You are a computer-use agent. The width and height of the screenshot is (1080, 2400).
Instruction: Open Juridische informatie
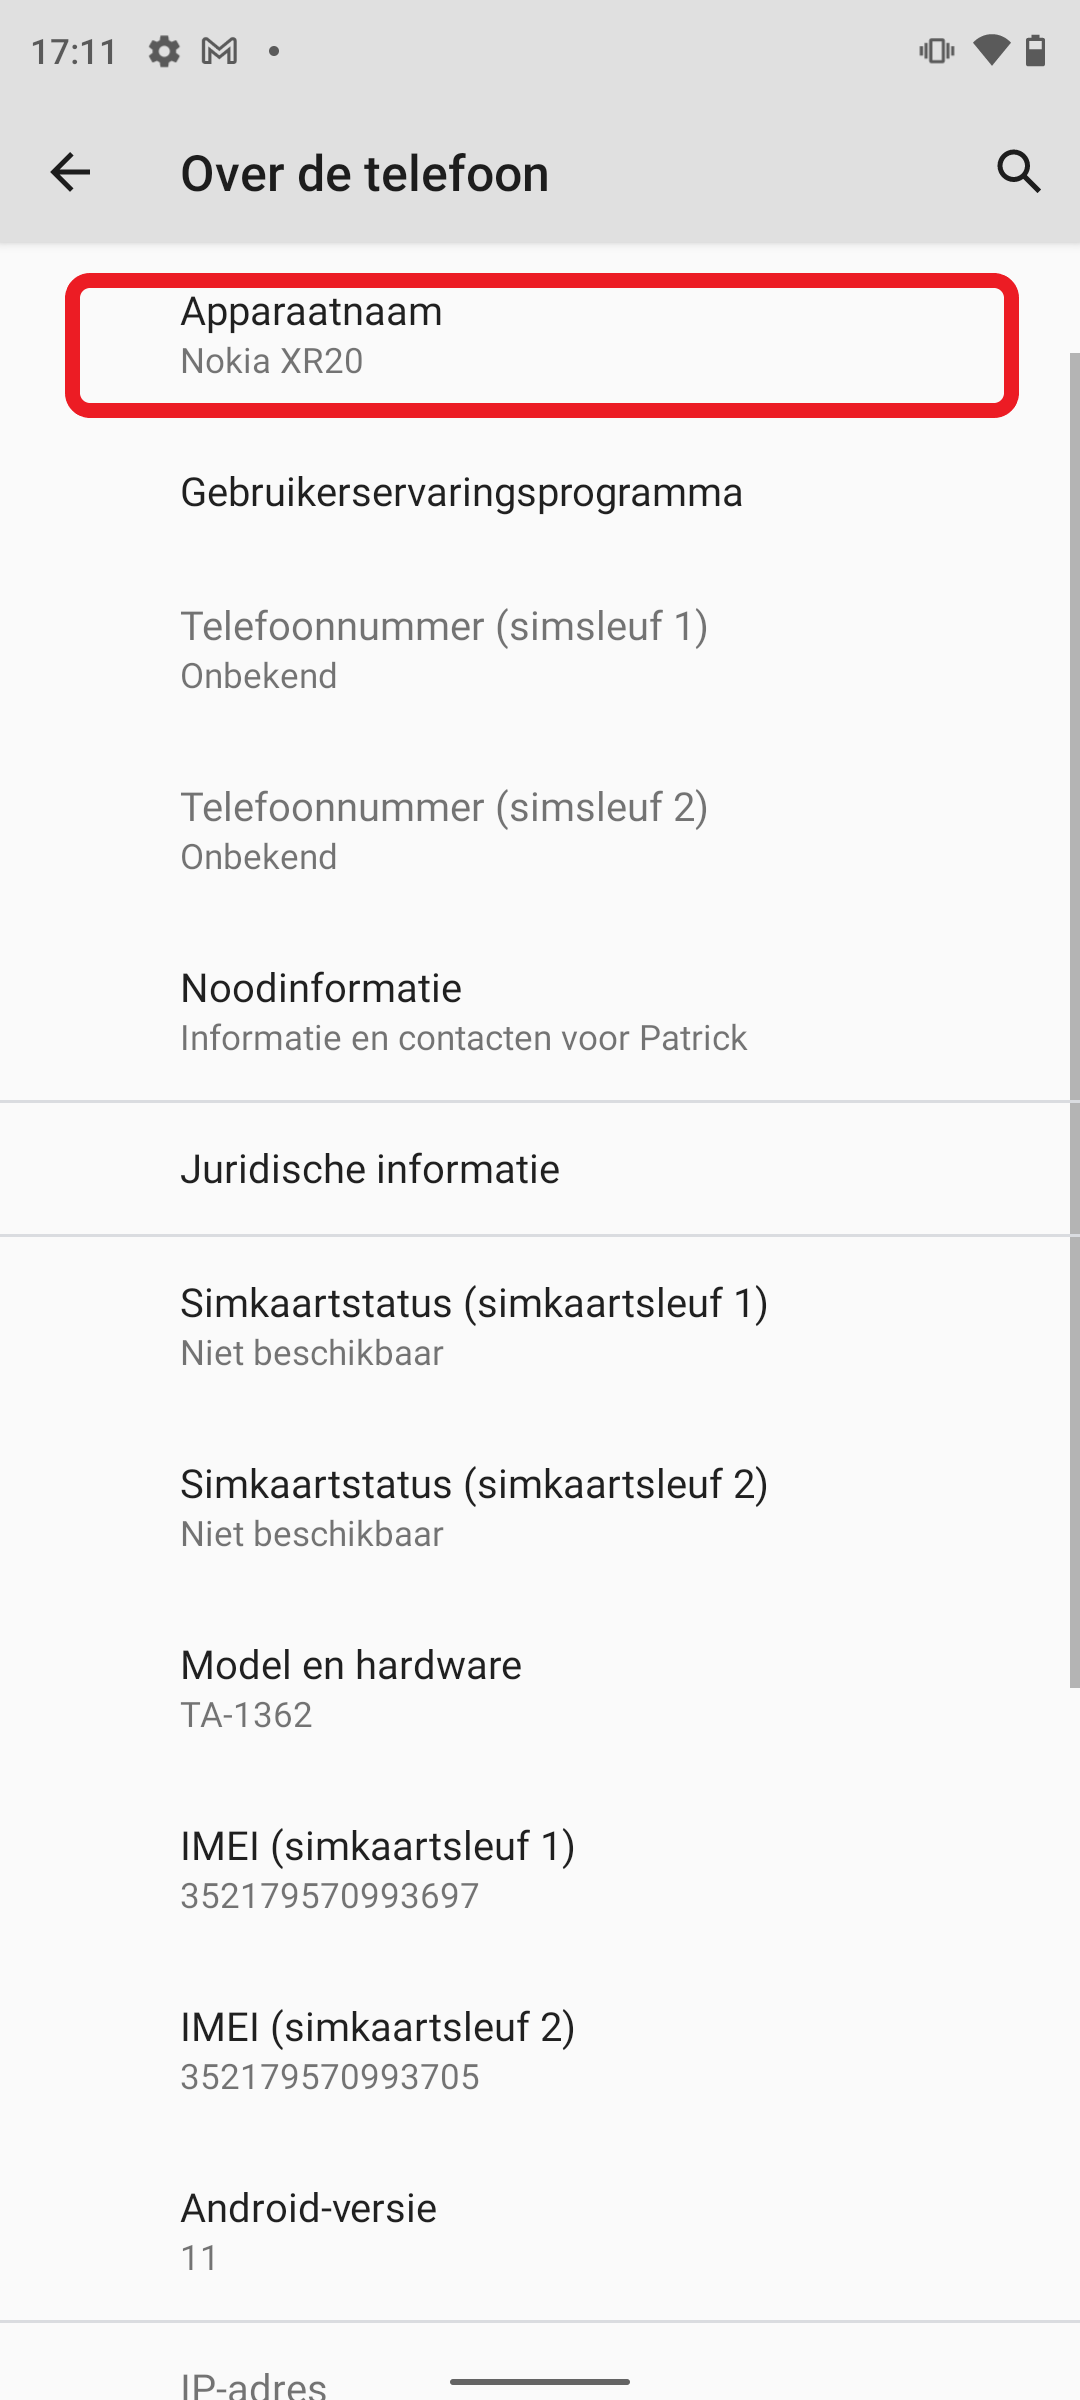[540, 1169]
